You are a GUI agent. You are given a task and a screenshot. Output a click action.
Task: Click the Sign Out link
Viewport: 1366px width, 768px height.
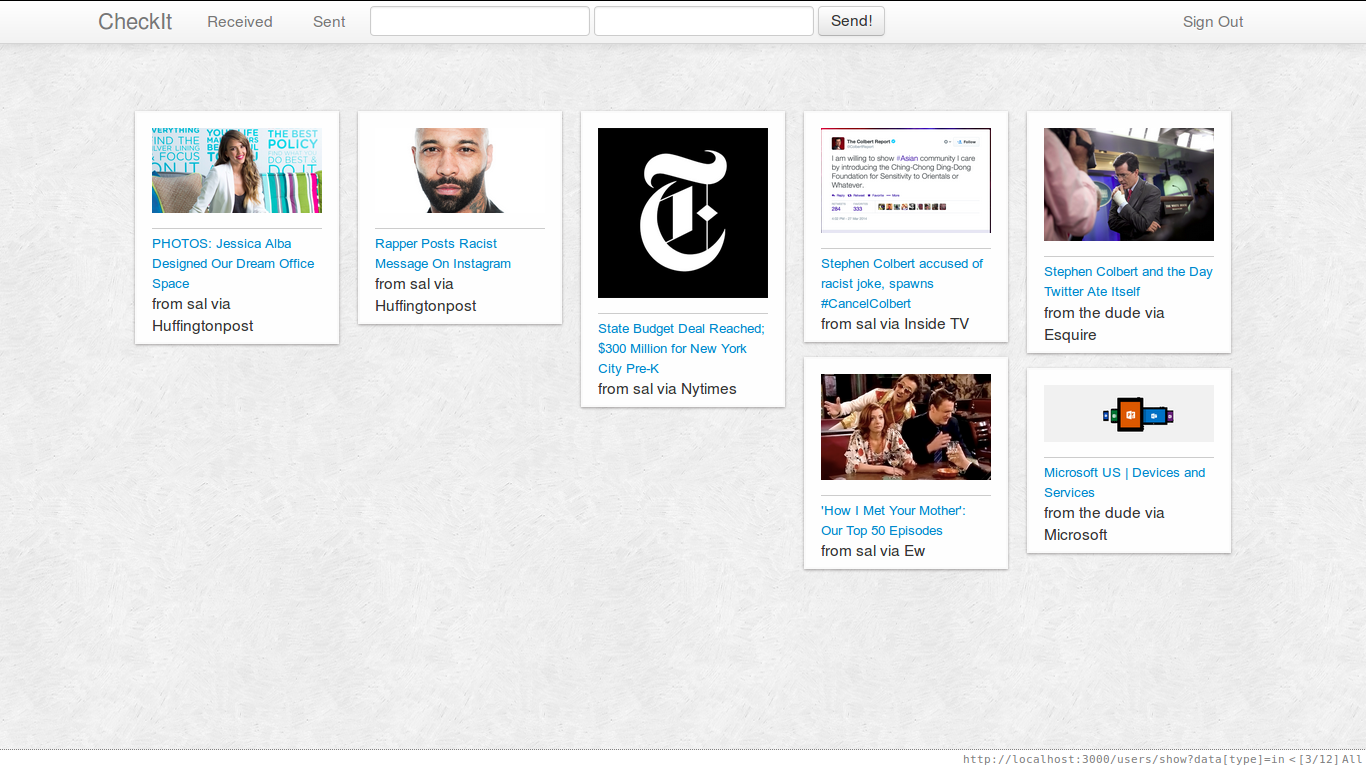tap(1213, 22)
